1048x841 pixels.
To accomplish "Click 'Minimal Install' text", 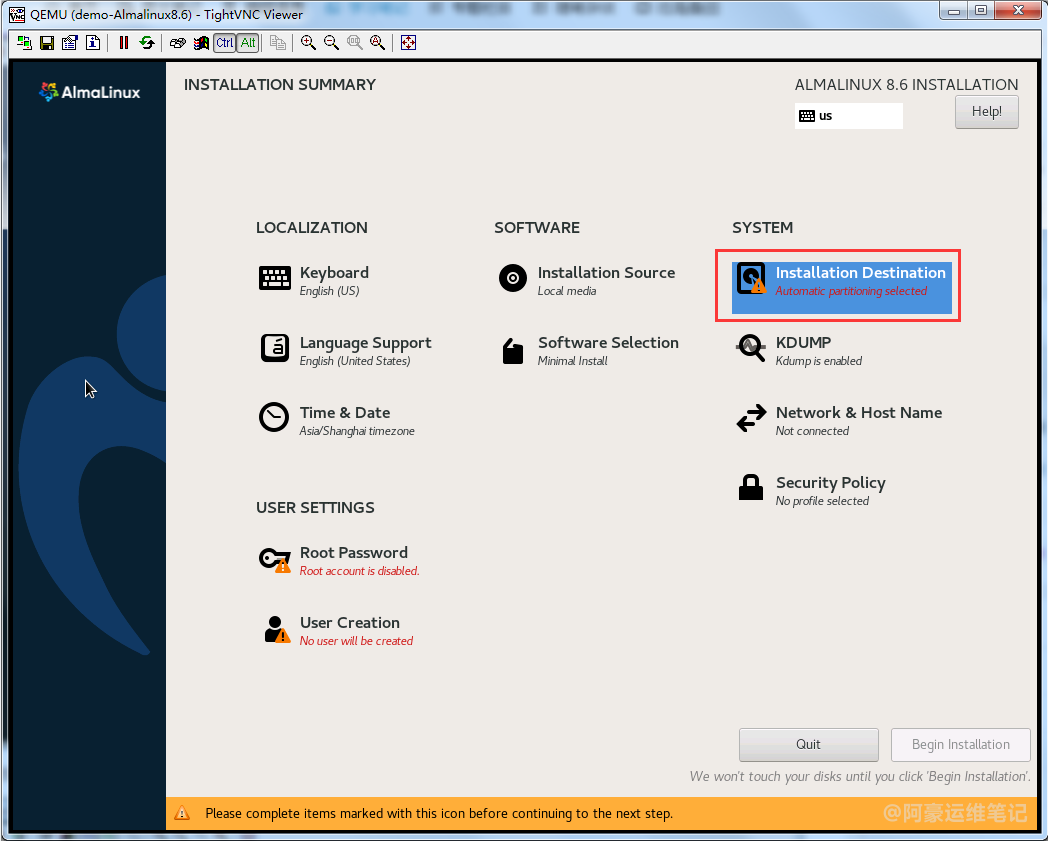I will click(572, 361).
